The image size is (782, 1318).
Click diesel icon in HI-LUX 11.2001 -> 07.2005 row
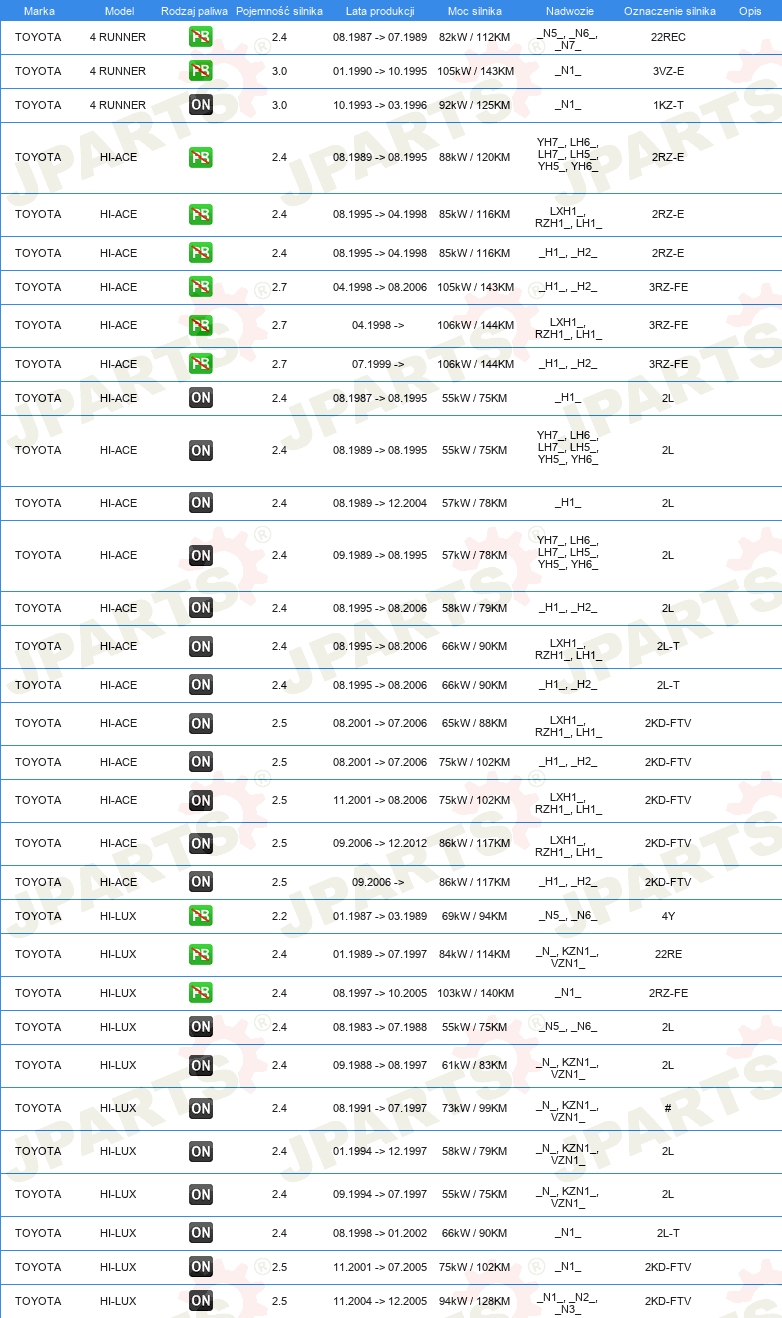201,1267
